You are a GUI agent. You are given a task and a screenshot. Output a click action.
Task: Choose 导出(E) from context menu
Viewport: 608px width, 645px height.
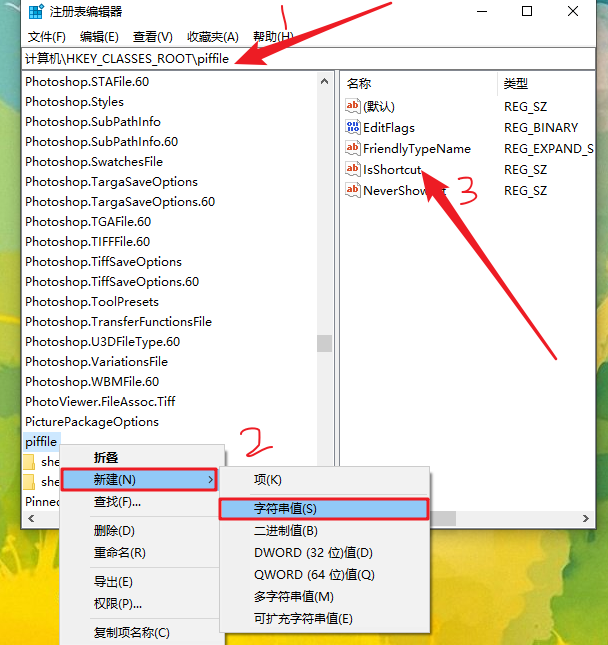click(x=113, y=582)
